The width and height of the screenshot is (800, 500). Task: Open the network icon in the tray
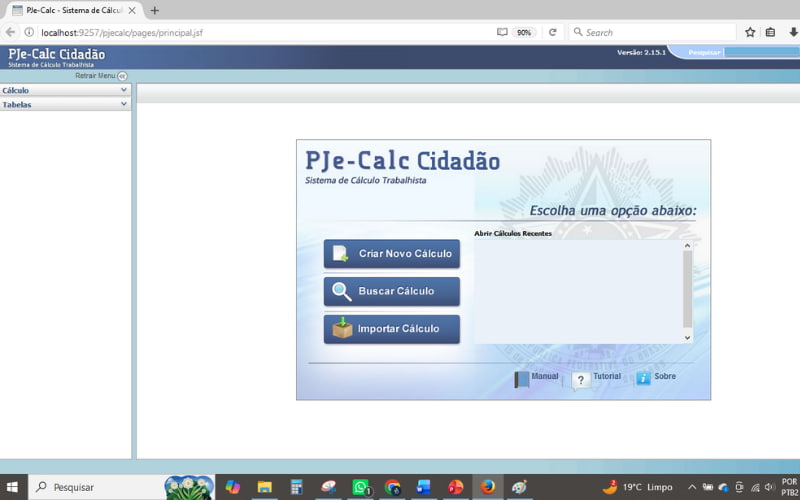755,487
